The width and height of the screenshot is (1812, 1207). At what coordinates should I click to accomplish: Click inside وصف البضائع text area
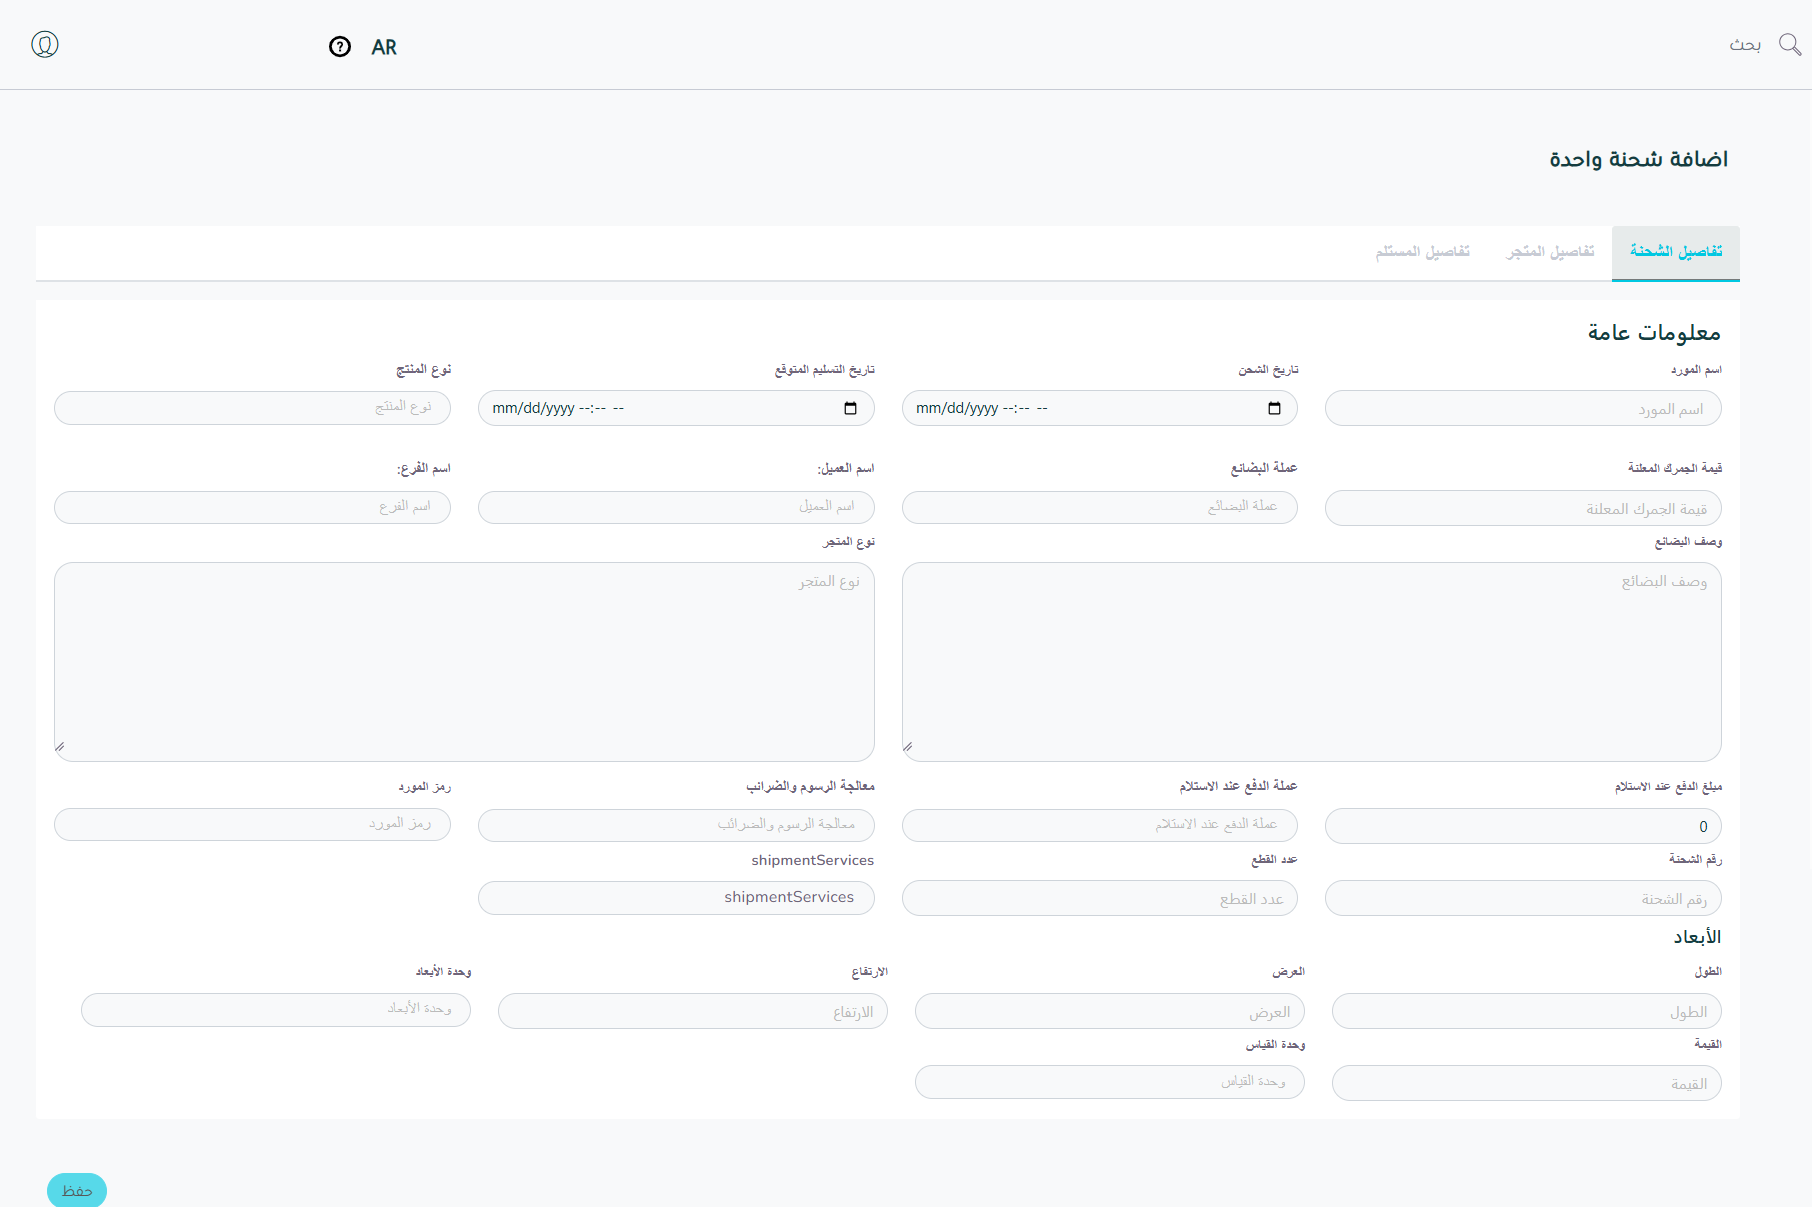pyautogui.click(x=1311, y=661)
